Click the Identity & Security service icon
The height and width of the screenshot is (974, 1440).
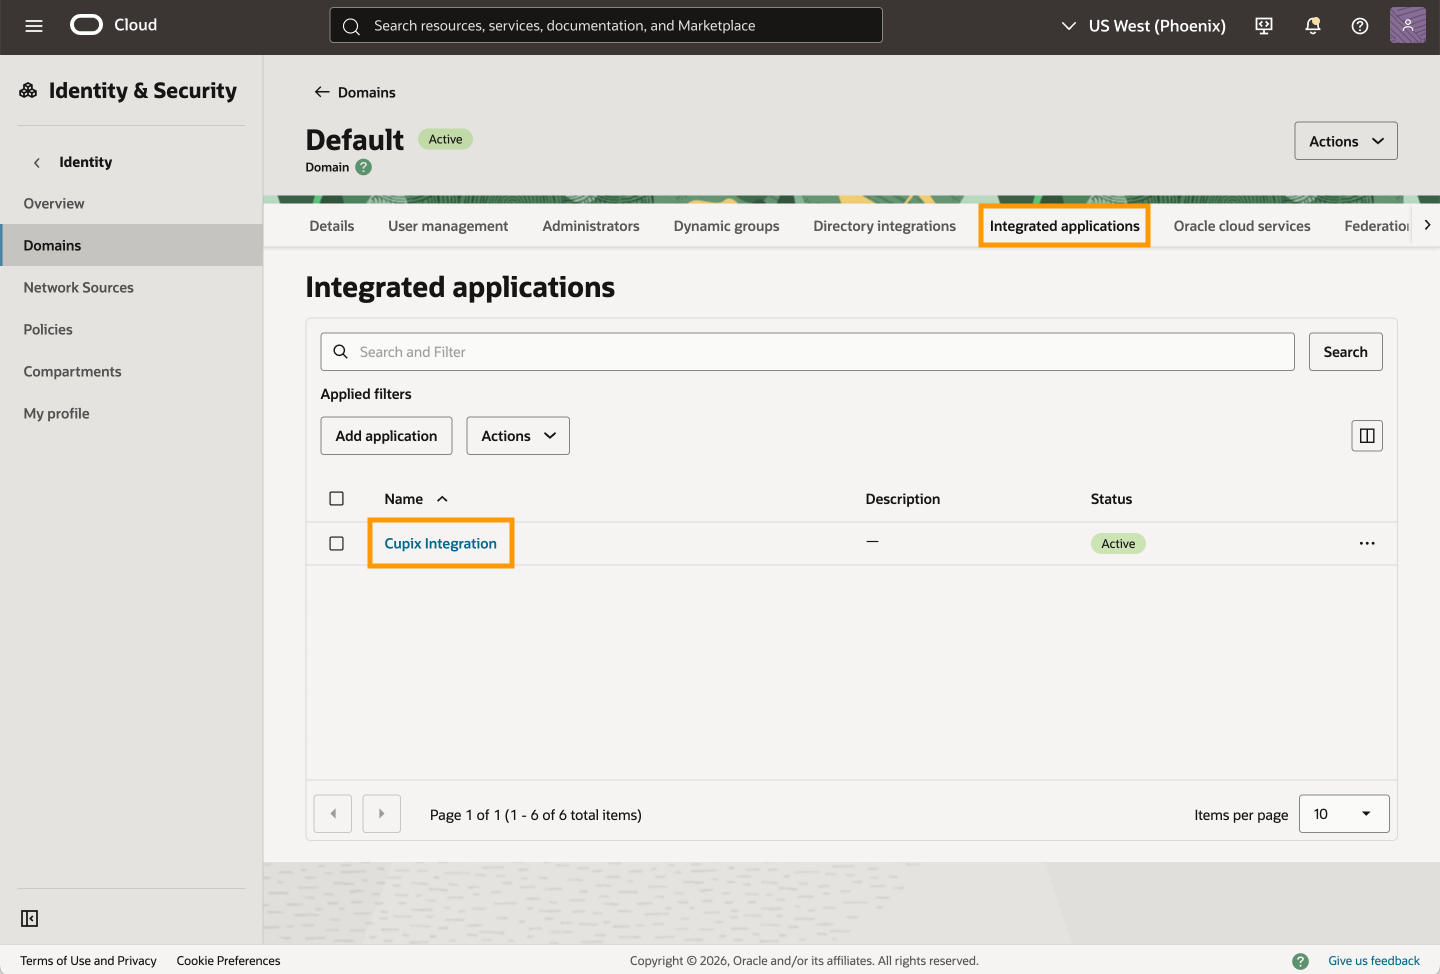click(28, 91)
